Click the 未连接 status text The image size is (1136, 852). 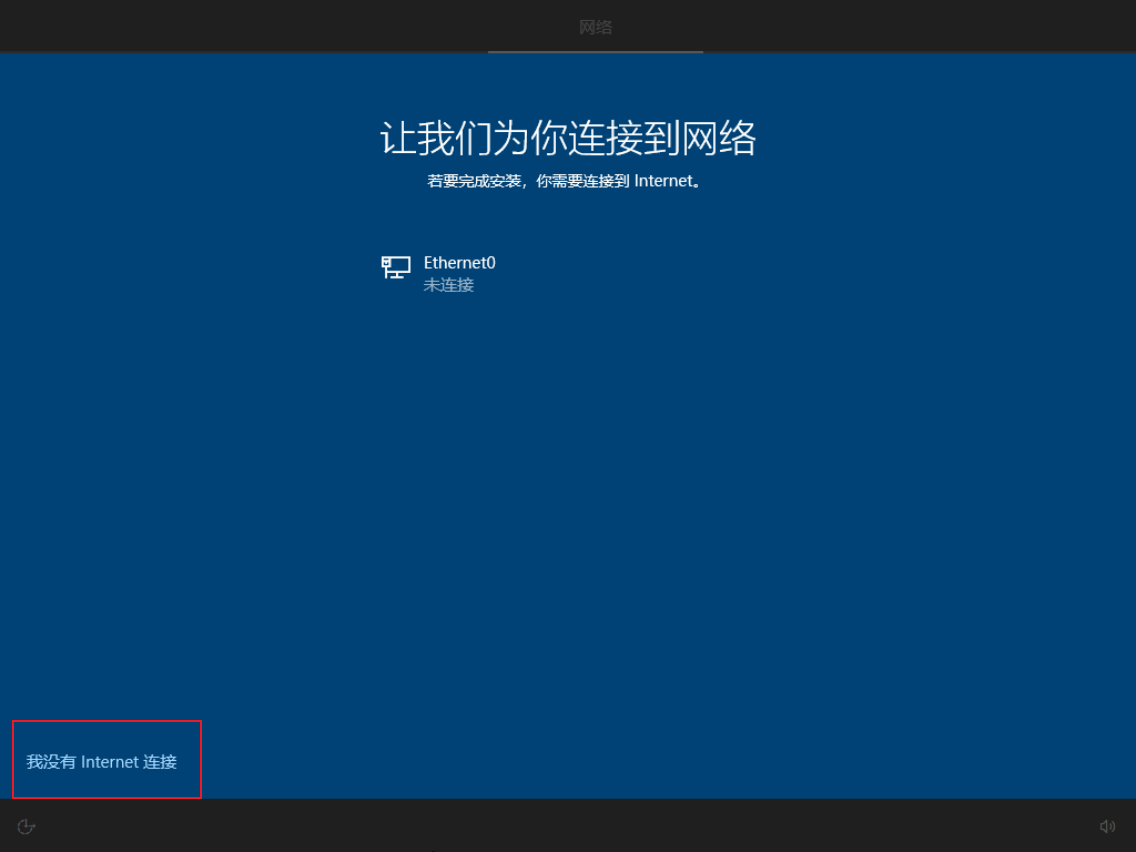(448, 285)
